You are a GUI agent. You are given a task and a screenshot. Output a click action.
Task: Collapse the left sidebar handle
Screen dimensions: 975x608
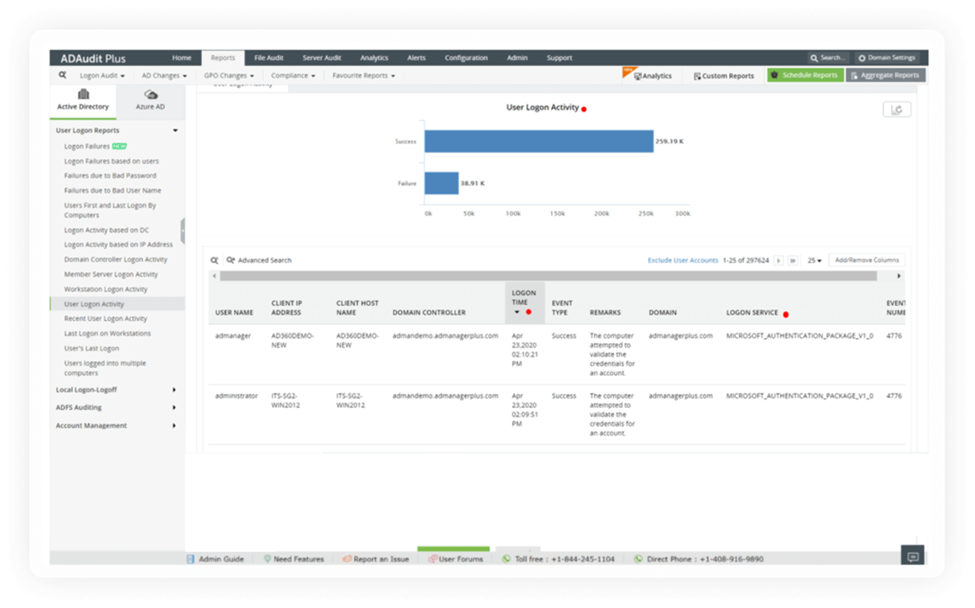[x=182, y=231]
